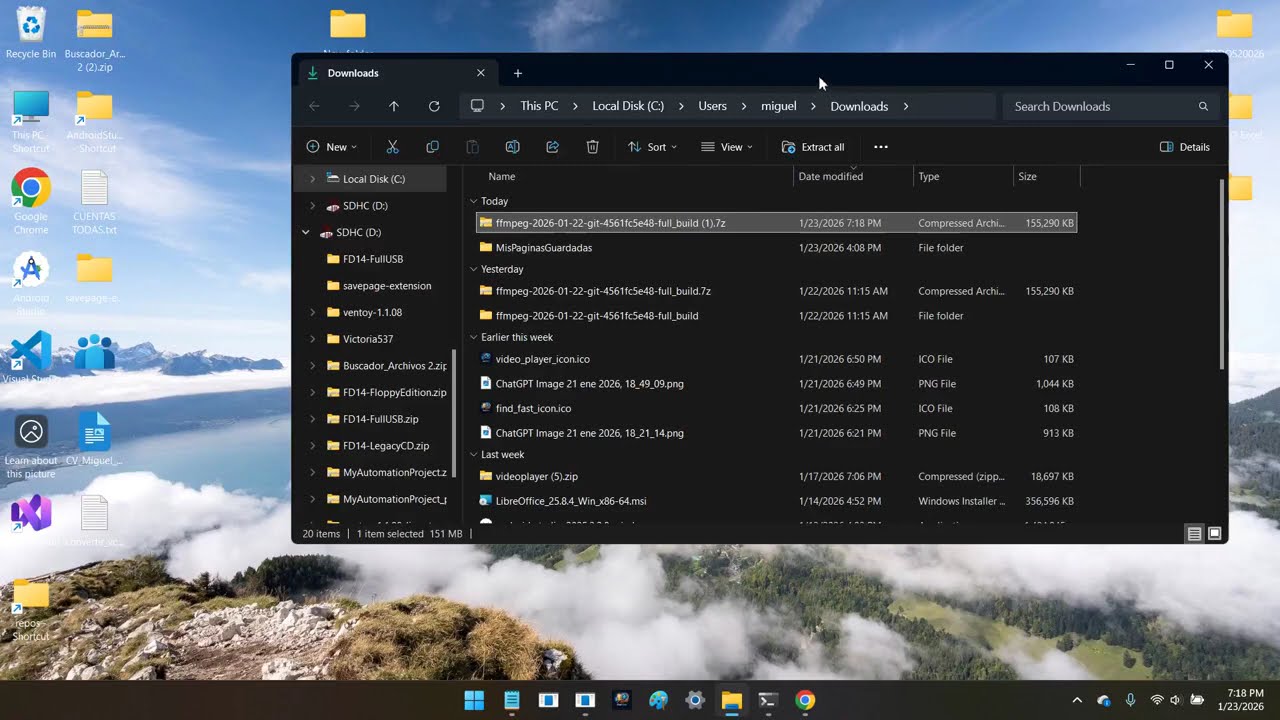Open terminal app in taskbar
The height and width of the screenshot is (720, 1280).
point(768,700)
